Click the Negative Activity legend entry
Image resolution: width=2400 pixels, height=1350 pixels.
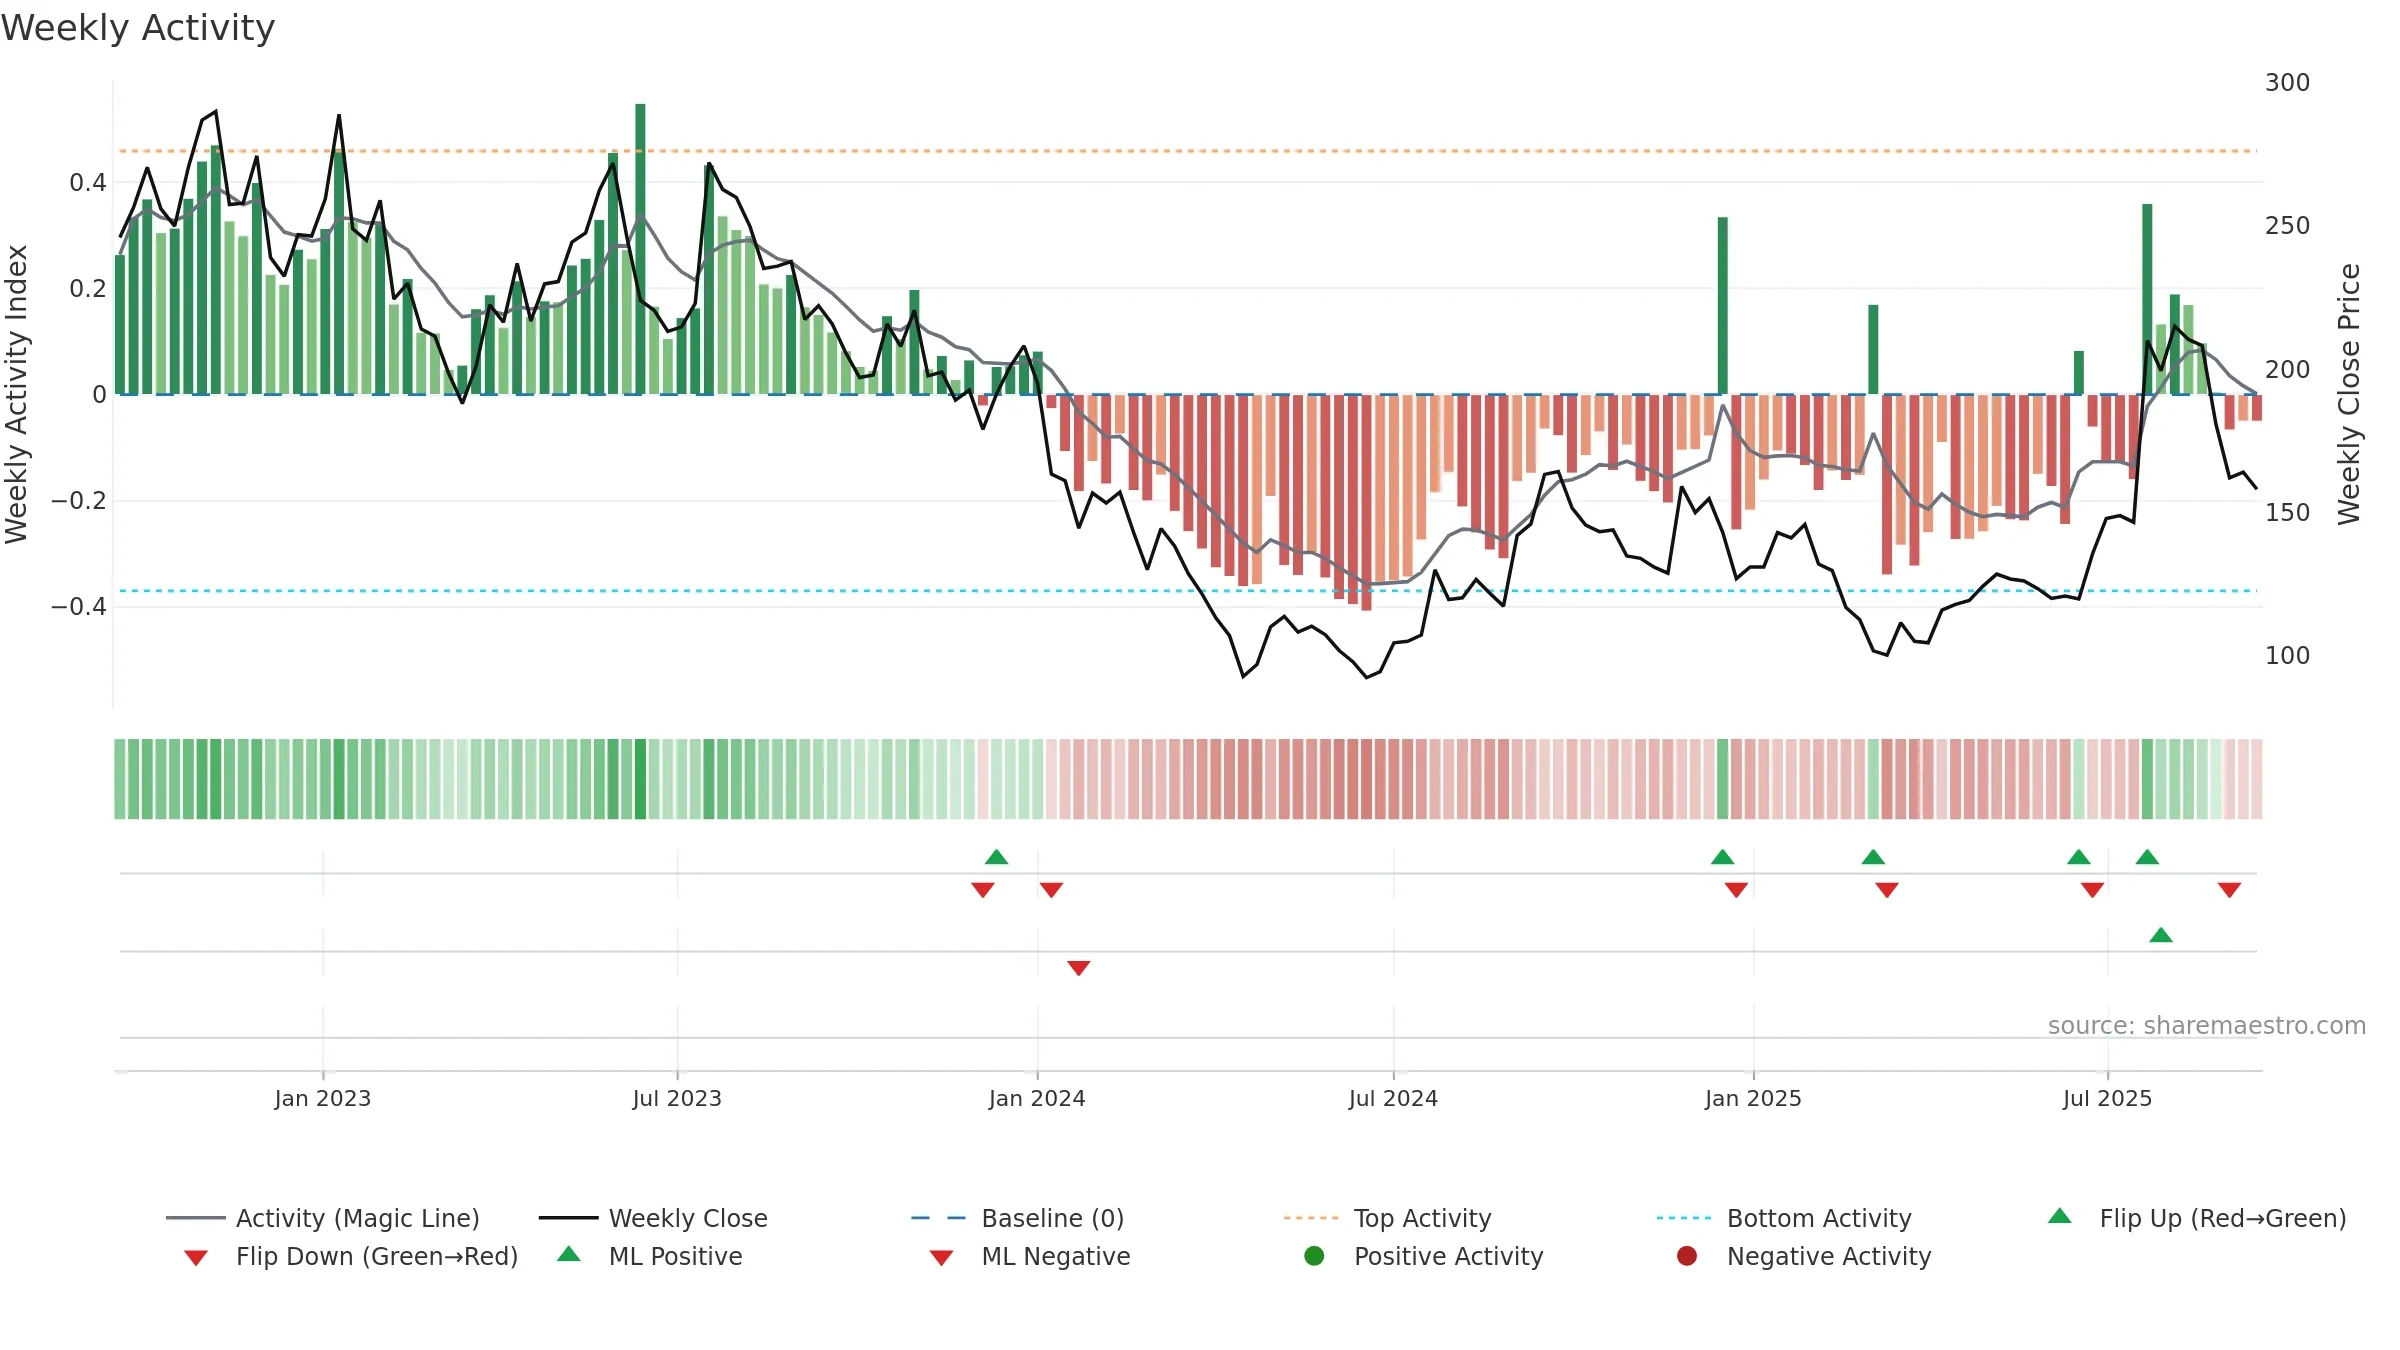click(x=1803, y=1256)
